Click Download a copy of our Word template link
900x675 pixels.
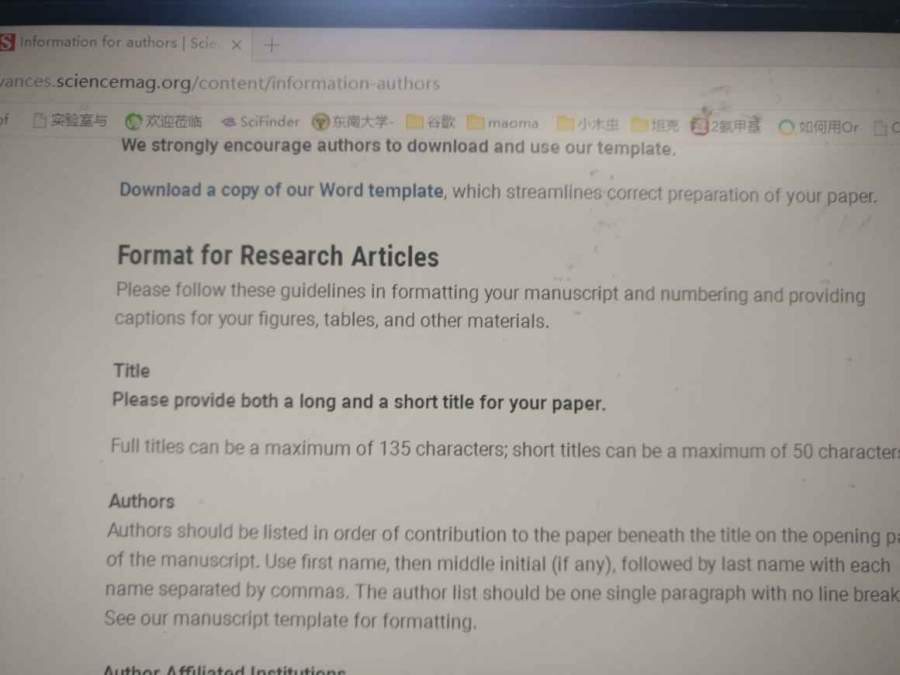click(x=281, y=190)
